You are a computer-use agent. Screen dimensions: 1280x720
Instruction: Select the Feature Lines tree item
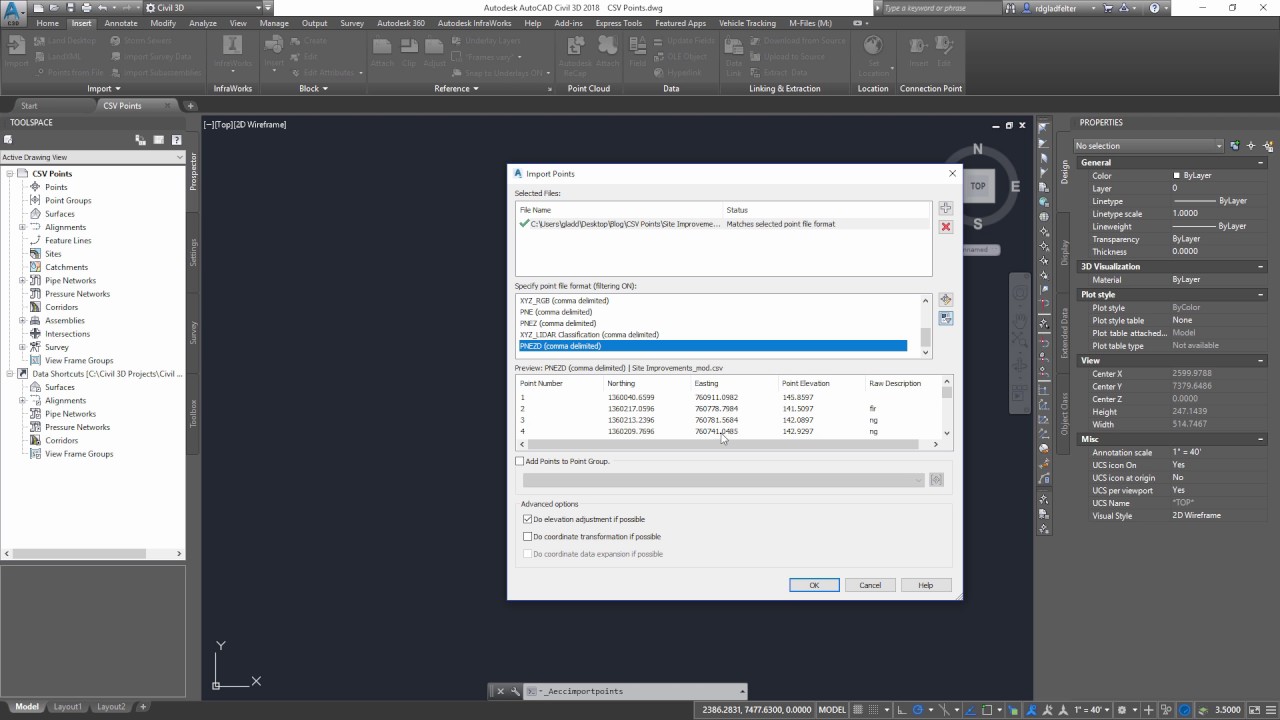click(x=68, y=241)
